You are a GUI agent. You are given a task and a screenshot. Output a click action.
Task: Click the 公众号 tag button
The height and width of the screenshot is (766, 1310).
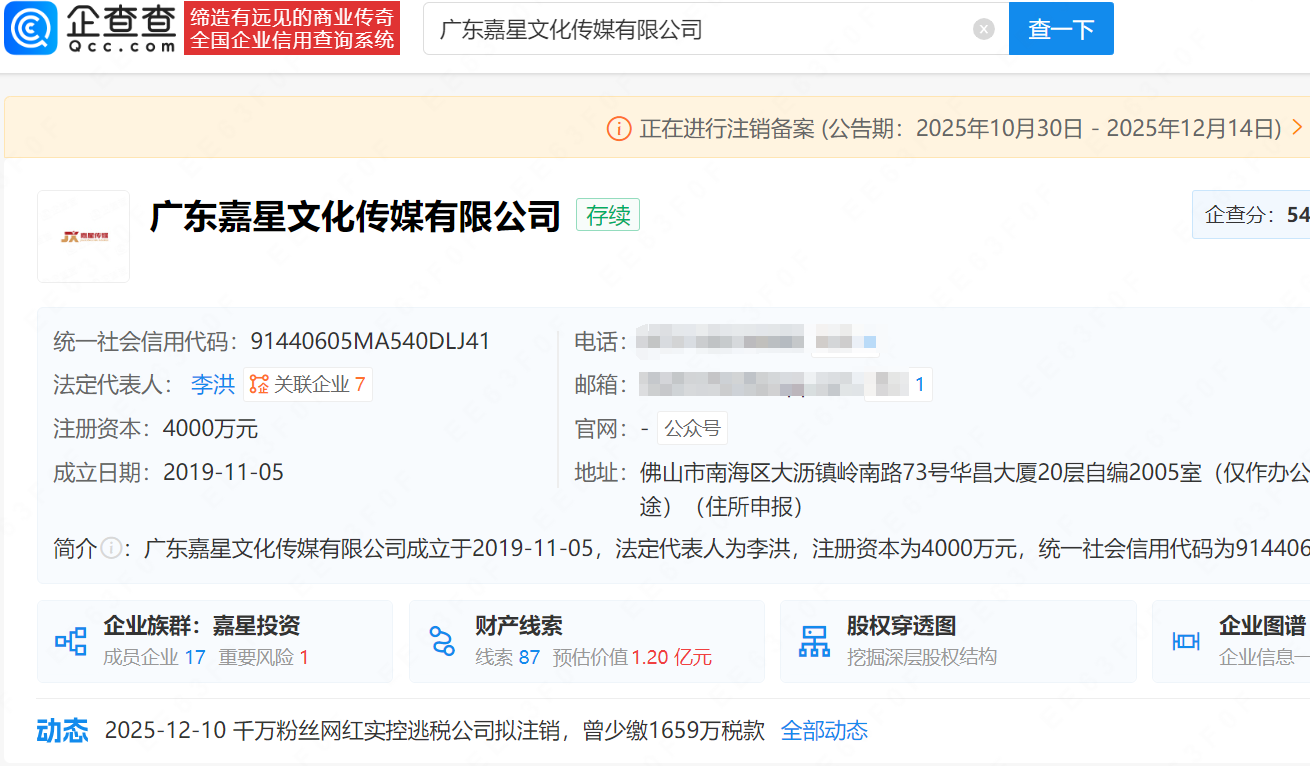tap(692, 428)
